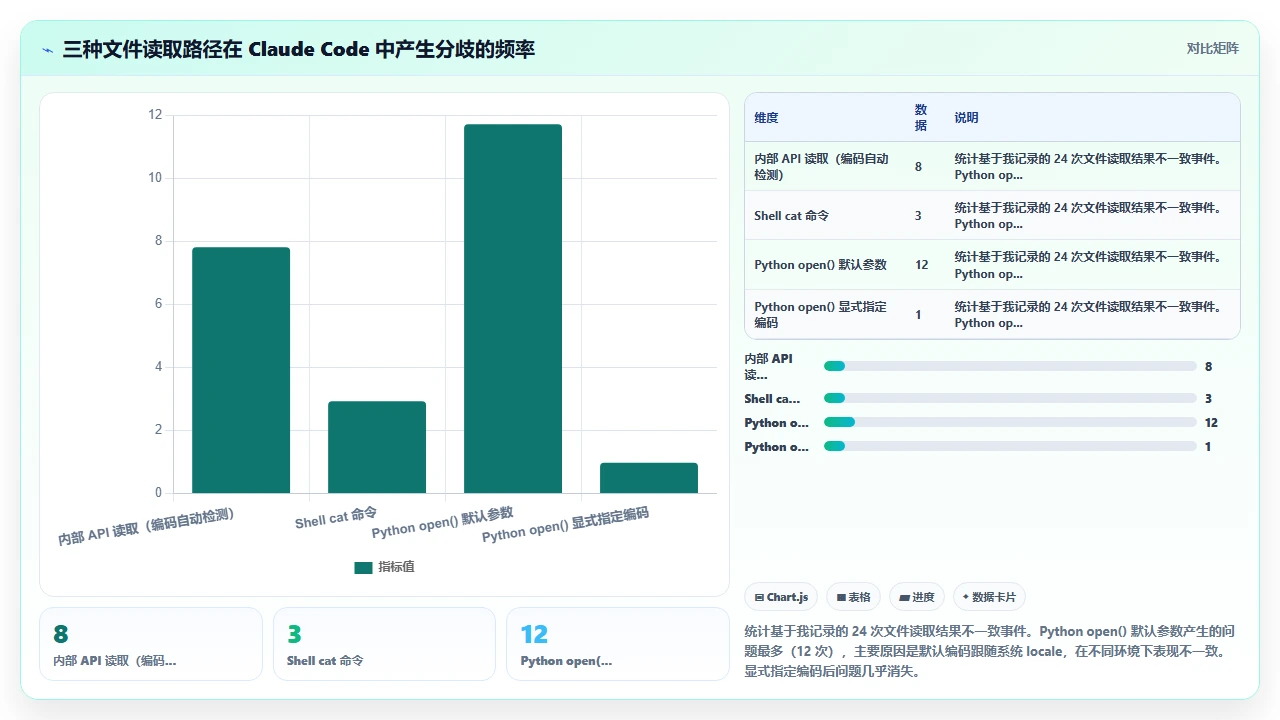1280x720 pixels.
Task: Select the Python open() 默认参数 table cell
Action: tap(824, 265)
